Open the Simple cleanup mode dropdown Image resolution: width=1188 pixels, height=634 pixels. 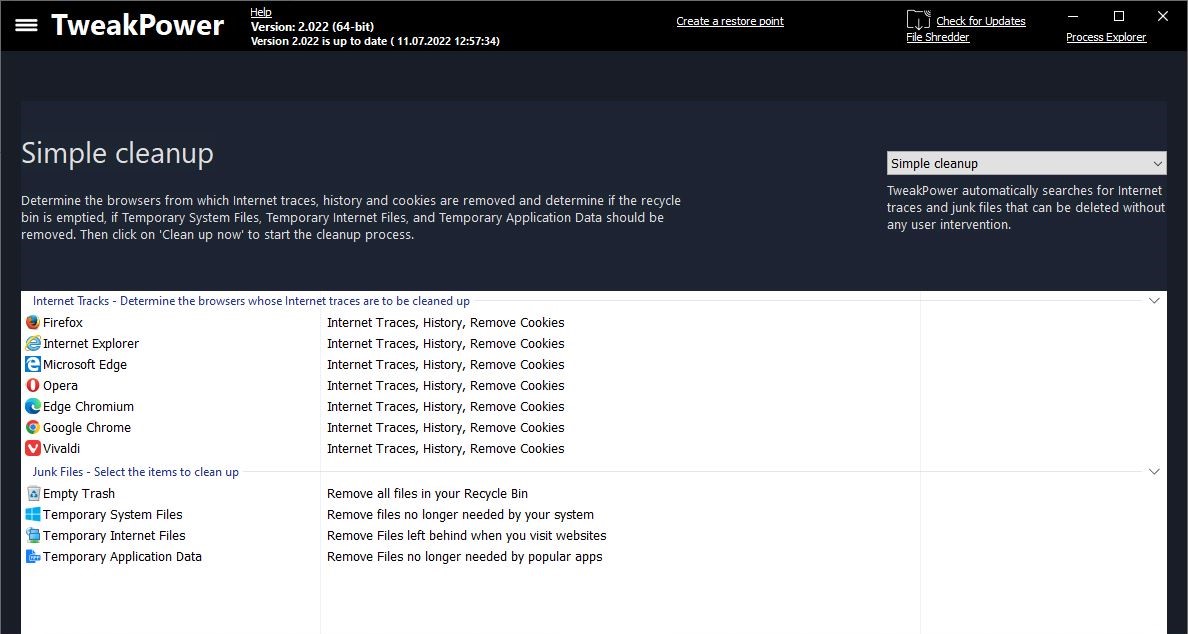(1027, 164)
